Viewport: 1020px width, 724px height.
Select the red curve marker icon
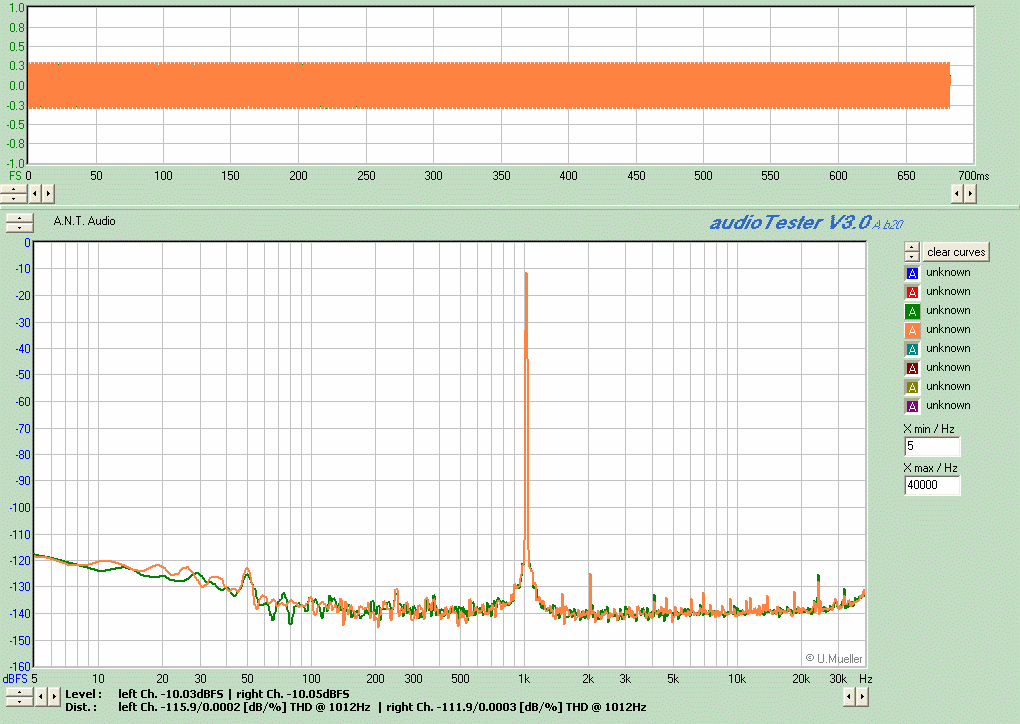[911, 291]
